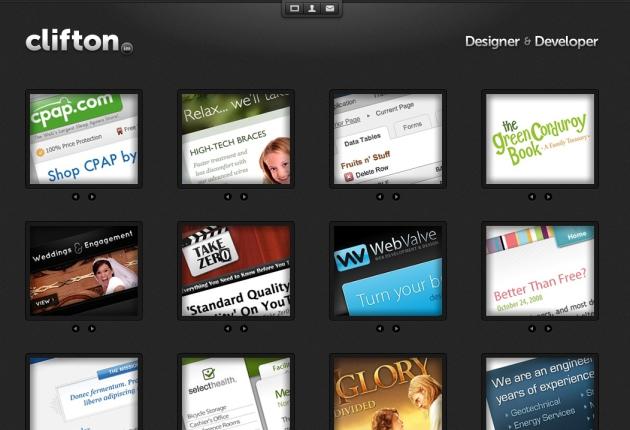Open the portfolio screen icon in top bar
Viewport: 630px width, 430px height.
point(295,8)
